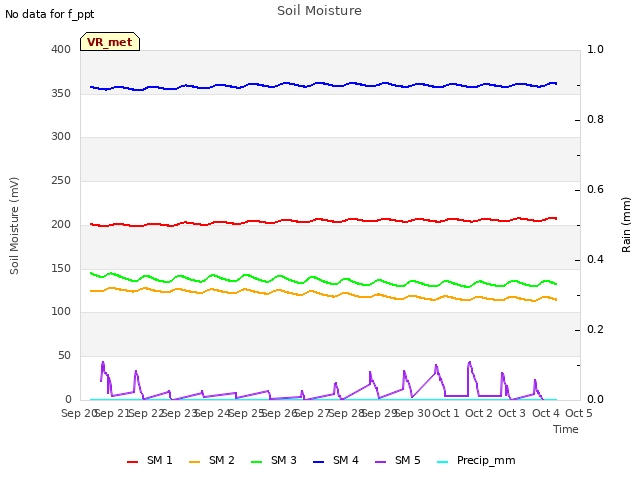
Task: Click the 350 y-axis tick label
Action: coord(61,93)
